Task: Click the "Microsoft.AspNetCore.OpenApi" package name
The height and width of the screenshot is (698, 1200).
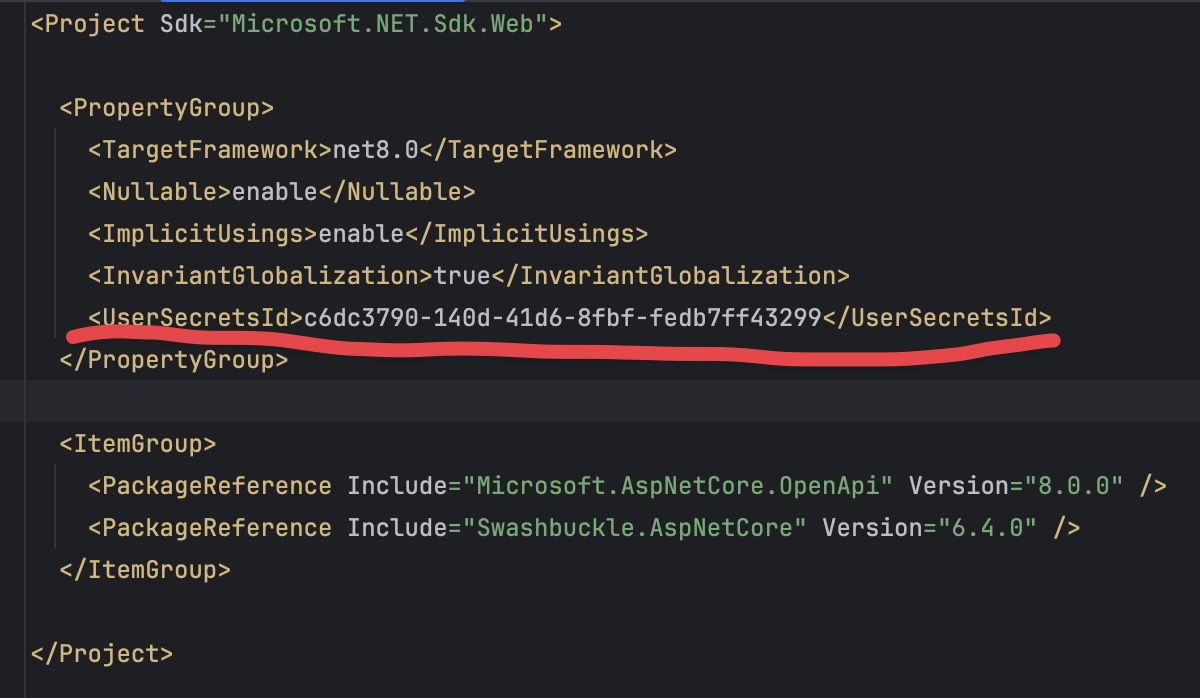Action: 677,486
